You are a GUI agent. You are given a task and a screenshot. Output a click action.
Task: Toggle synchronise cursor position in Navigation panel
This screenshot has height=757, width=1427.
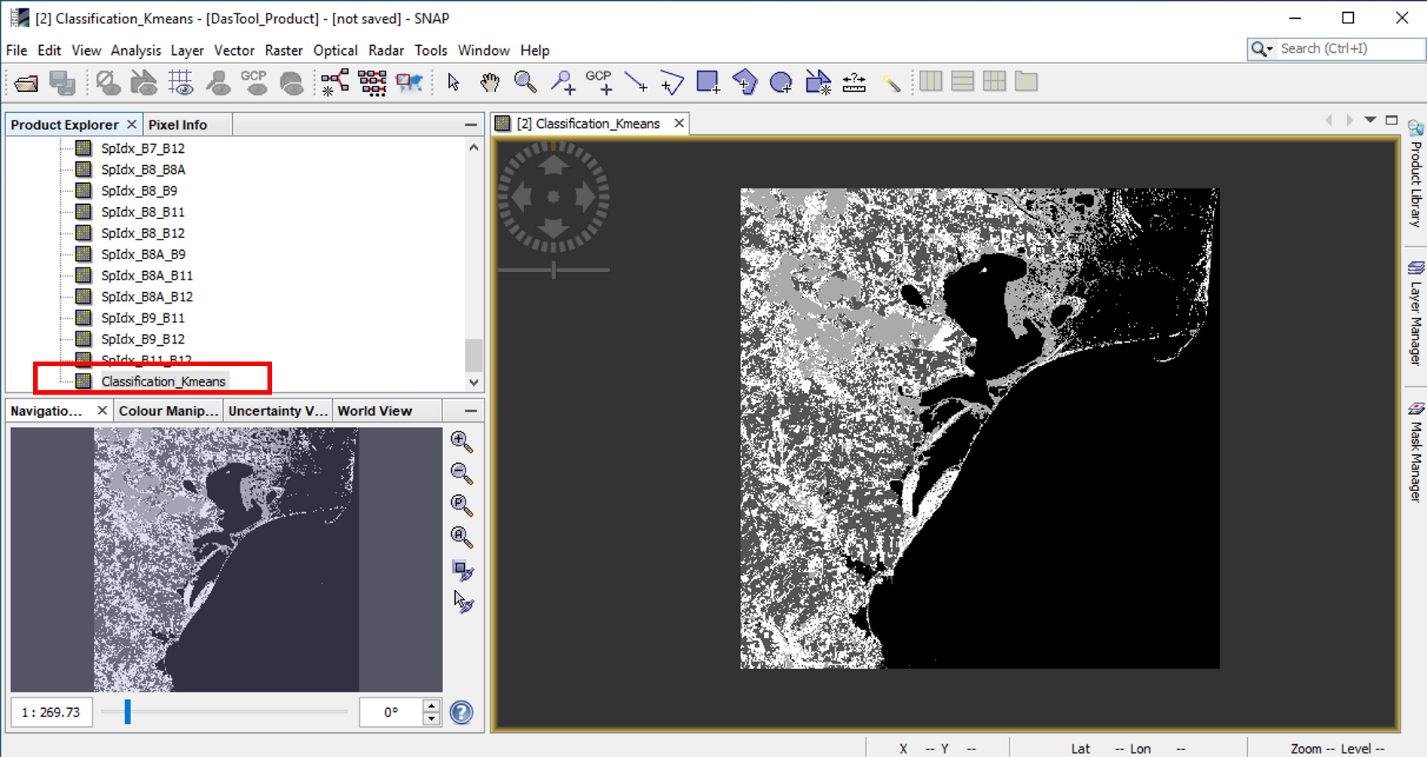(463, 602)
